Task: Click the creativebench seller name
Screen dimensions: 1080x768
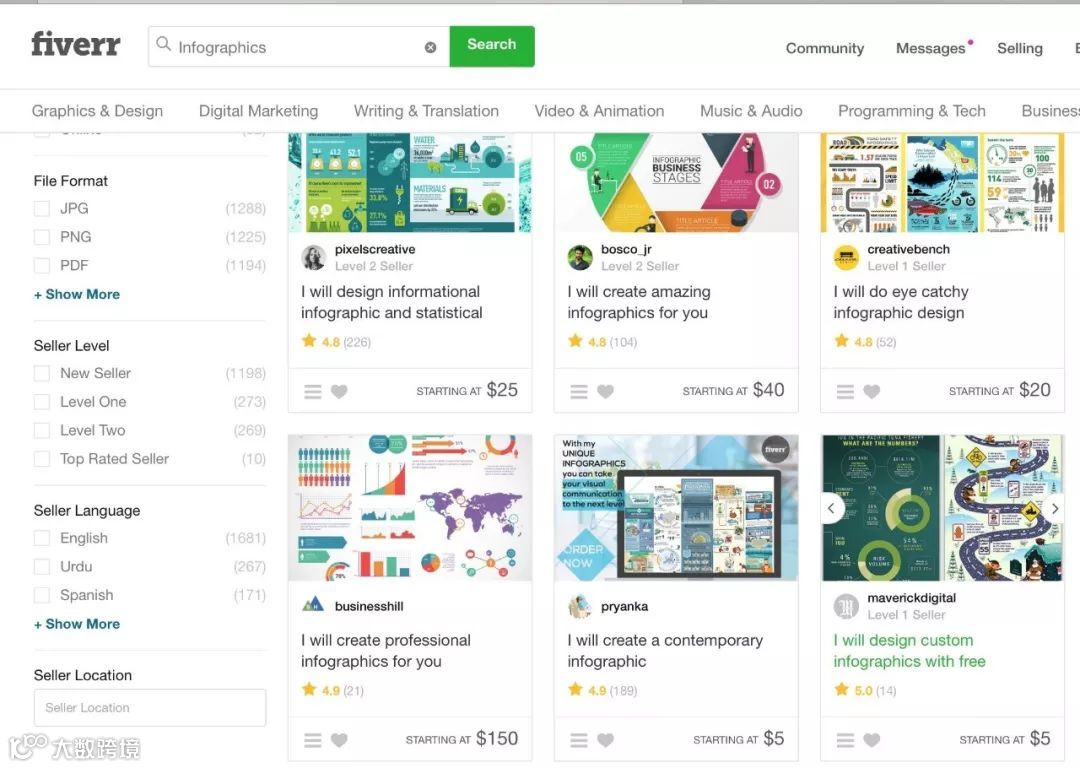Action: pos(908,249)
